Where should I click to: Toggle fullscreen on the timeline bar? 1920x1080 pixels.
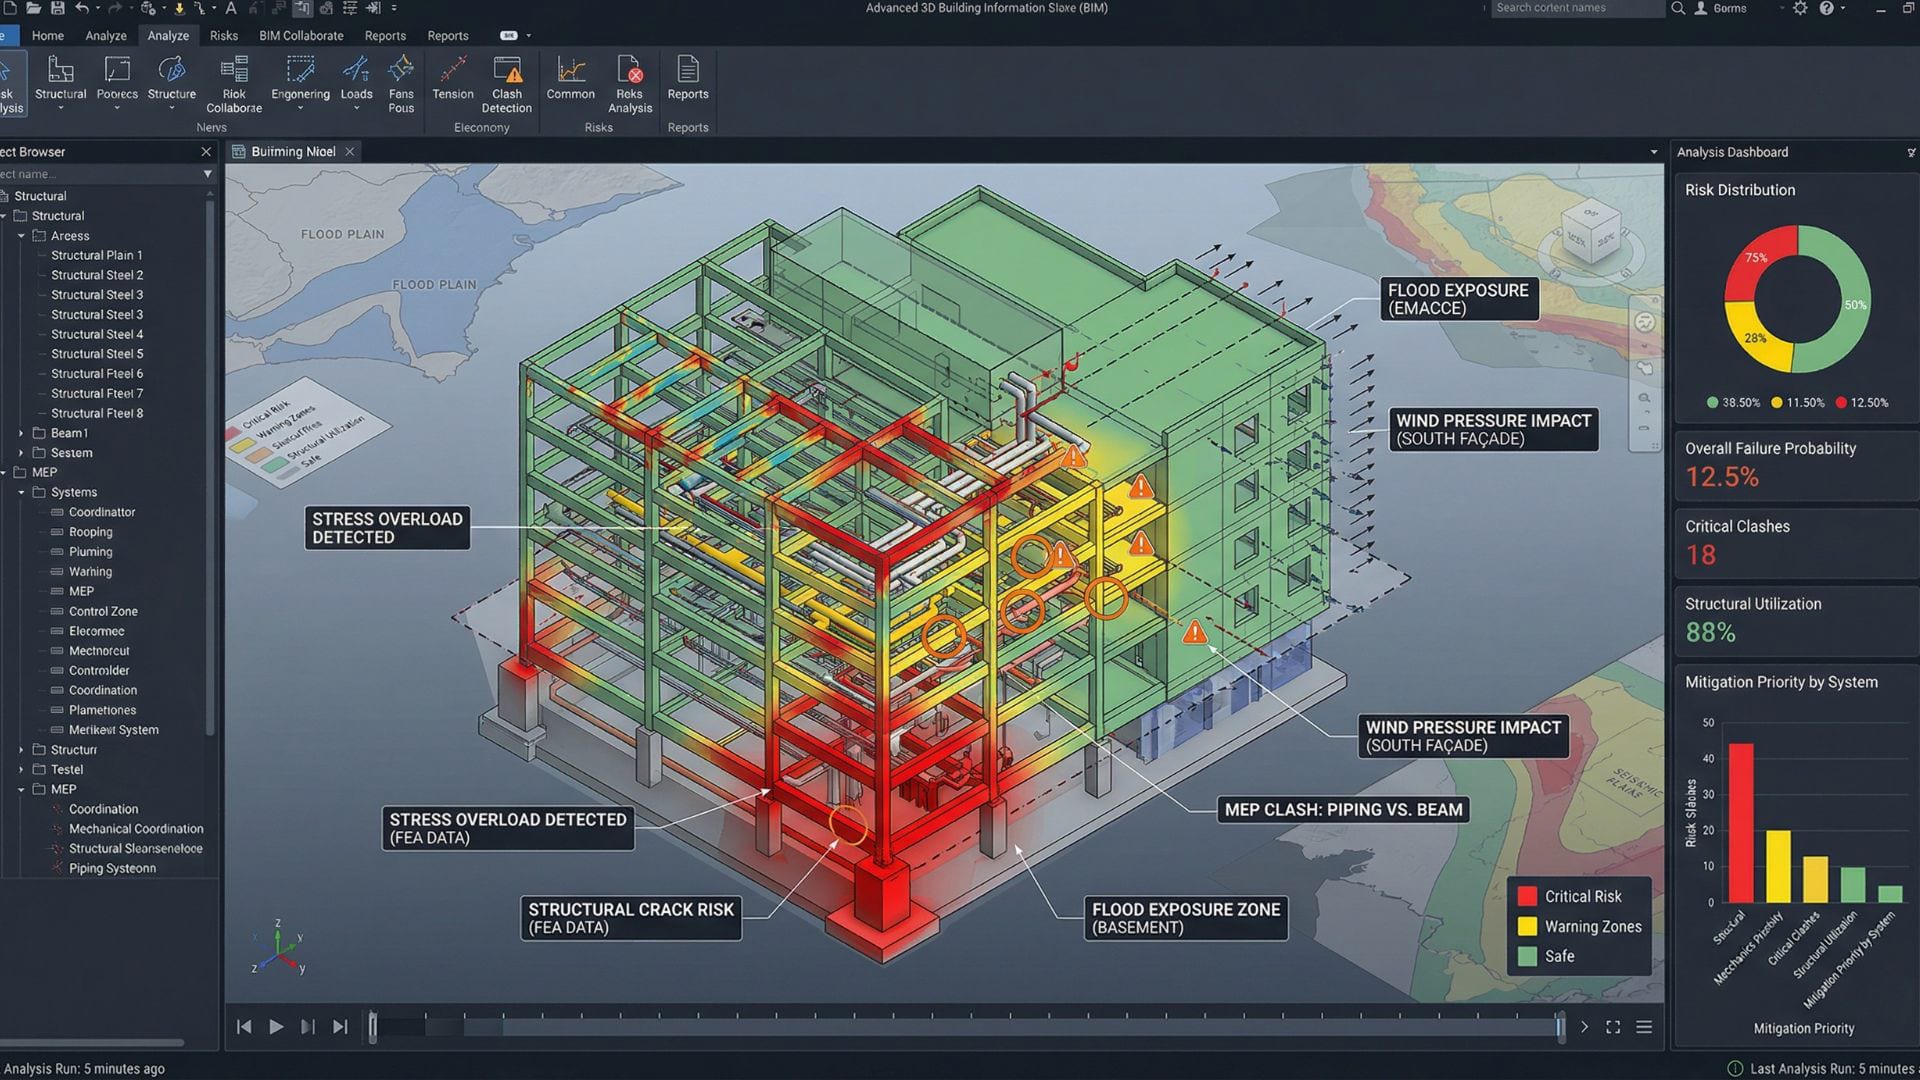[x=1613, y=1027]
